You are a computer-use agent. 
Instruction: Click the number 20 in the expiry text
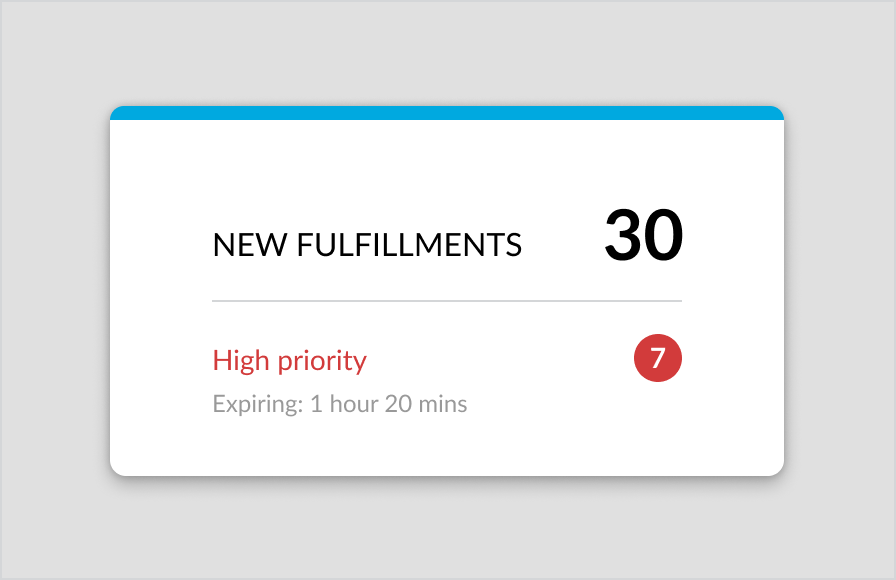pos(402,405)
